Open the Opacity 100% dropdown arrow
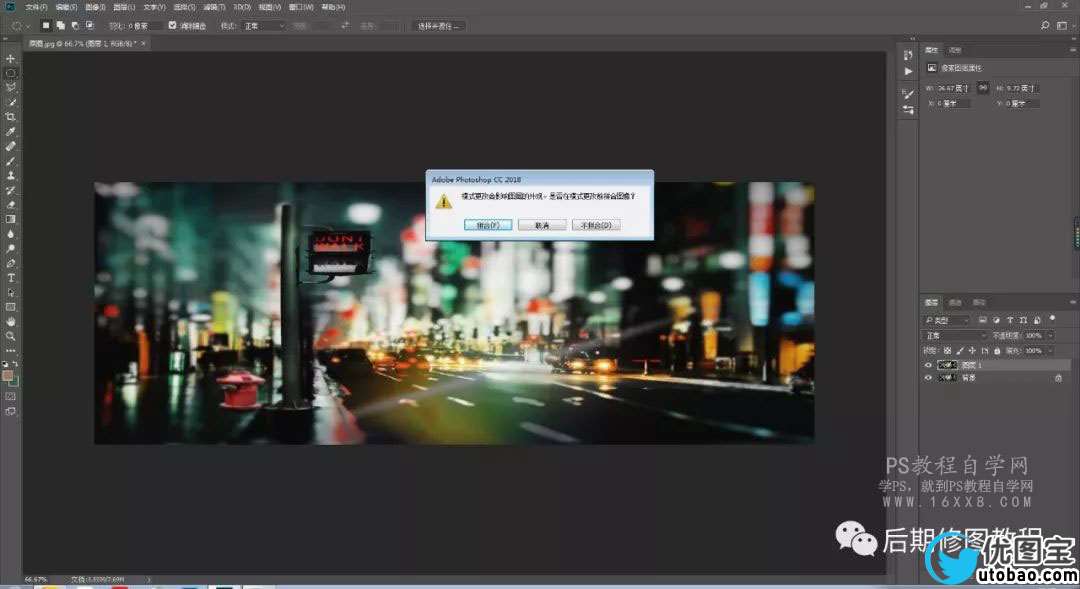This screenshot has height=589, width=1080. (1051, 335)
